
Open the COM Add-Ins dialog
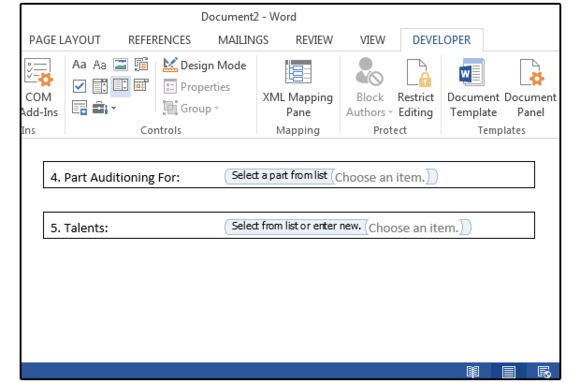click(x=39, y=88)
